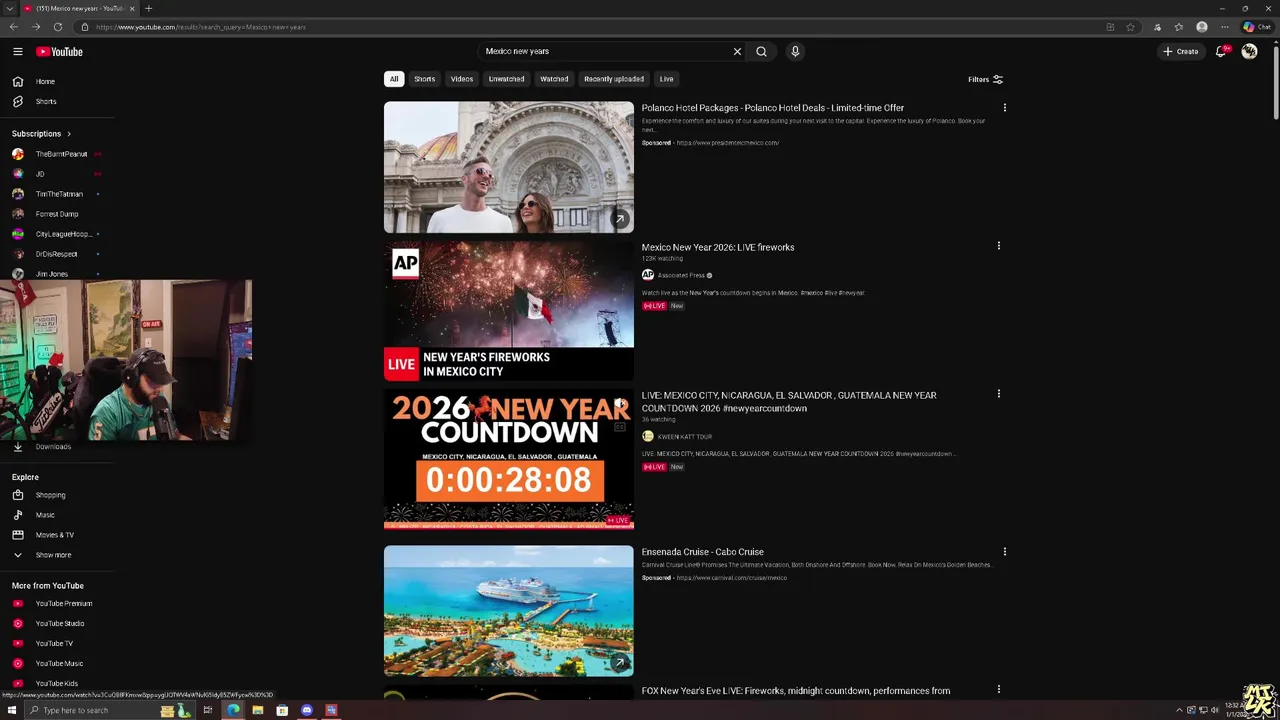
Task: Open YouTube Music link
Action: coord(58,663)
